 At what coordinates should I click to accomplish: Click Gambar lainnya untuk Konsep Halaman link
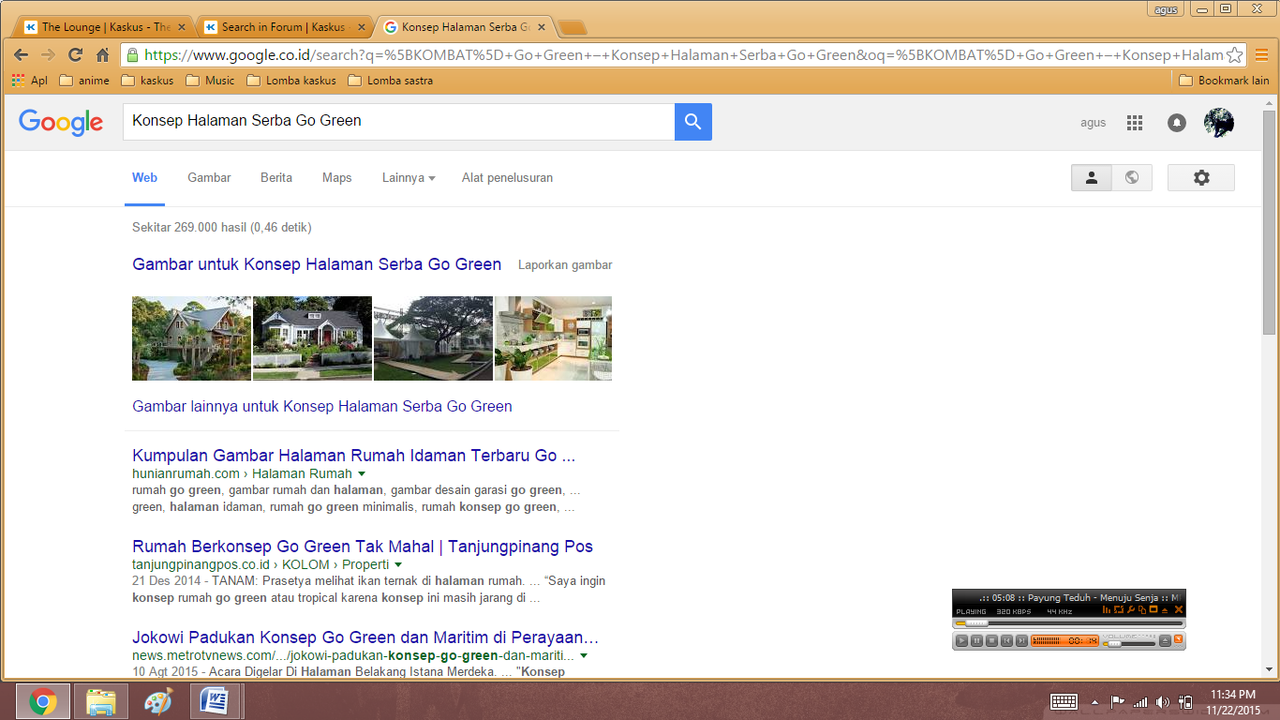coord(322,407)
